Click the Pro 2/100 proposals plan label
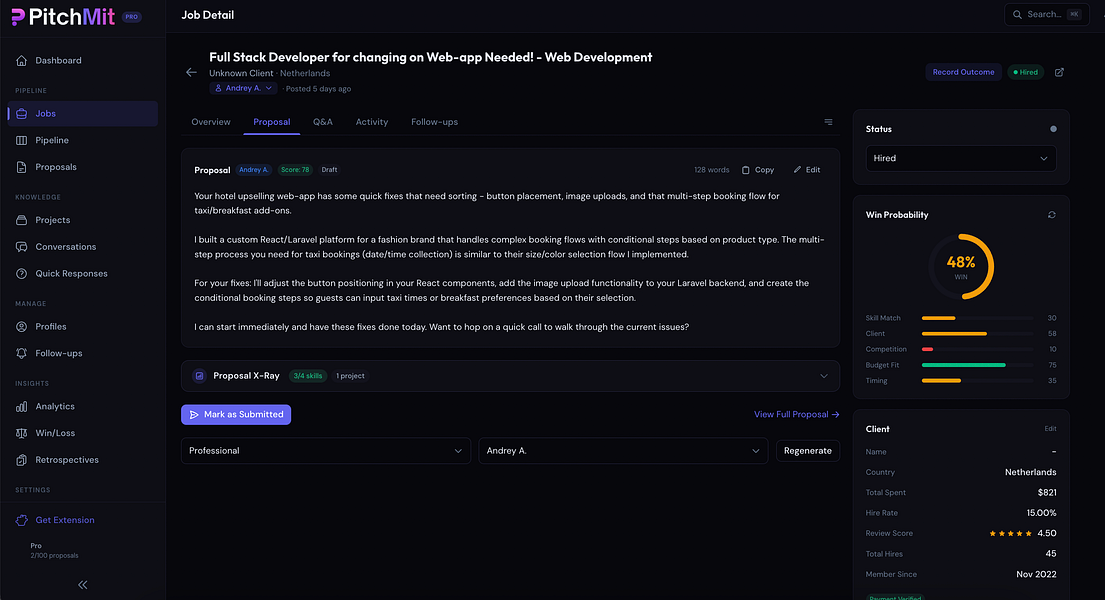 click(54, 551)
